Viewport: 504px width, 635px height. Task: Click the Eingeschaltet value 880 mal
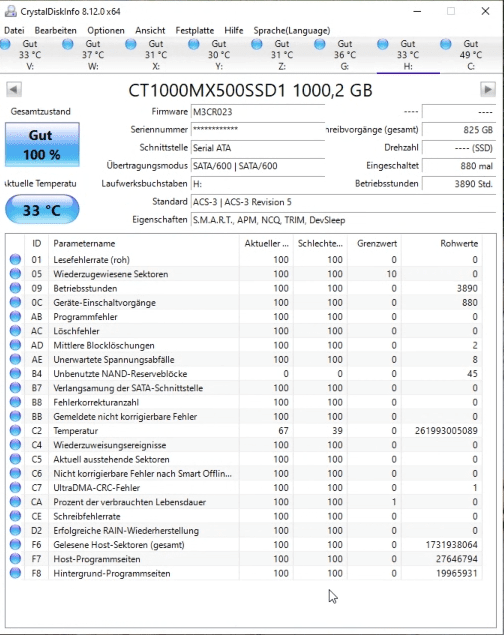[x=459, y=166]
